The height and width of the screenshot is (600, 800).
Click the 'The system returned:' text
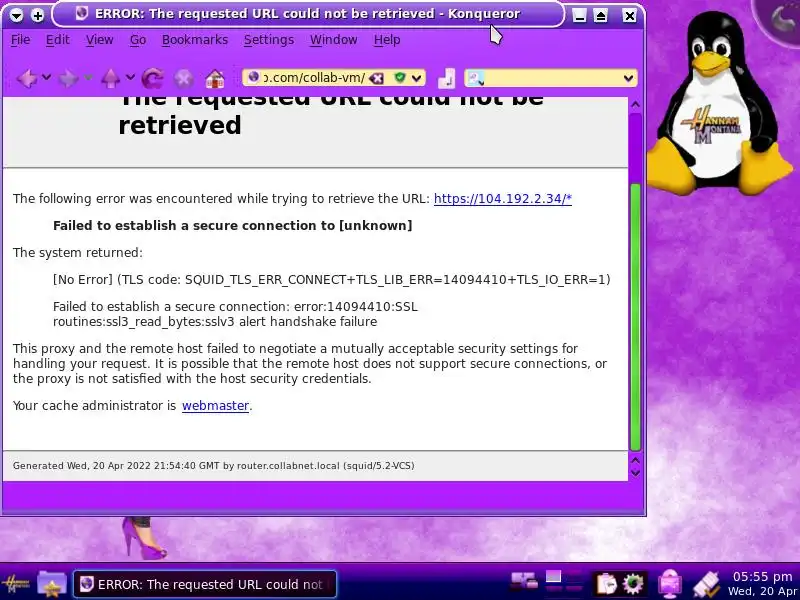pyautogui.click(x=78, y=253)
